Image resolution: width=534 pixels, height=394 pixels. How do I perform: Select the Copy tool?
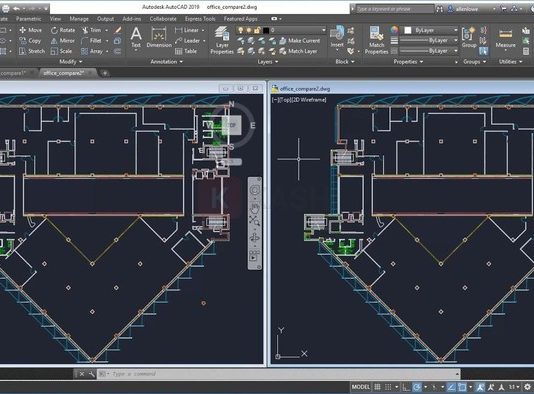click(x=30, y=41)
